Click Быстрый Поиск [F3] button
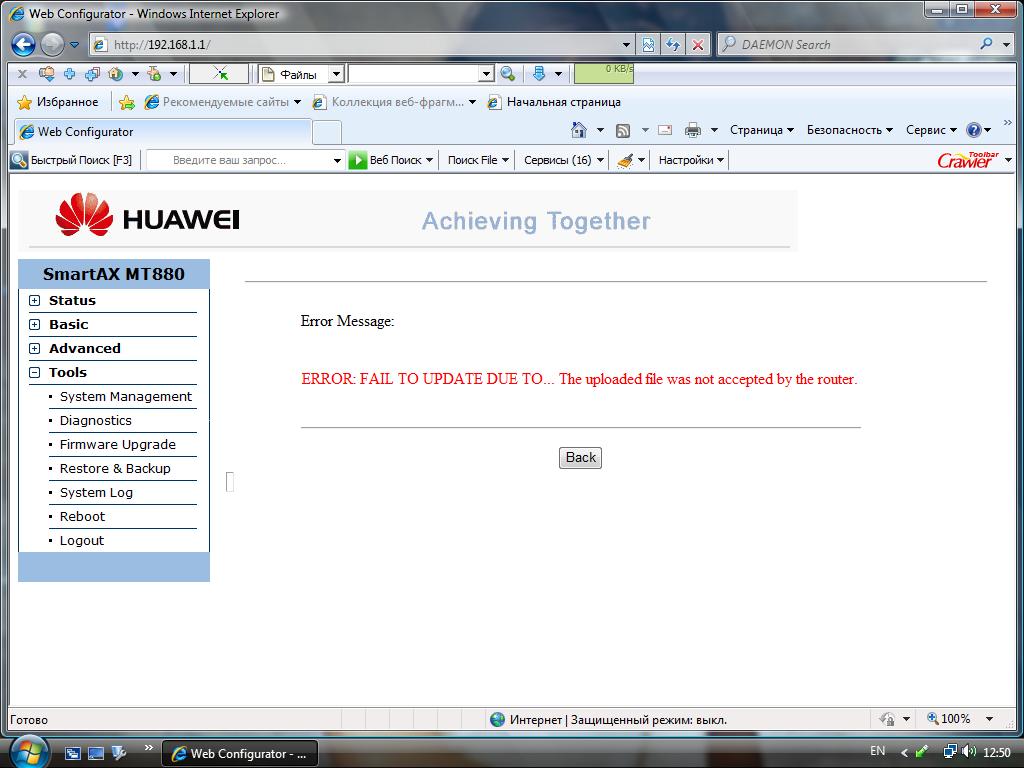Image resolution: width=1024 pixels, height=768 pixels. [x=72, y=160]
